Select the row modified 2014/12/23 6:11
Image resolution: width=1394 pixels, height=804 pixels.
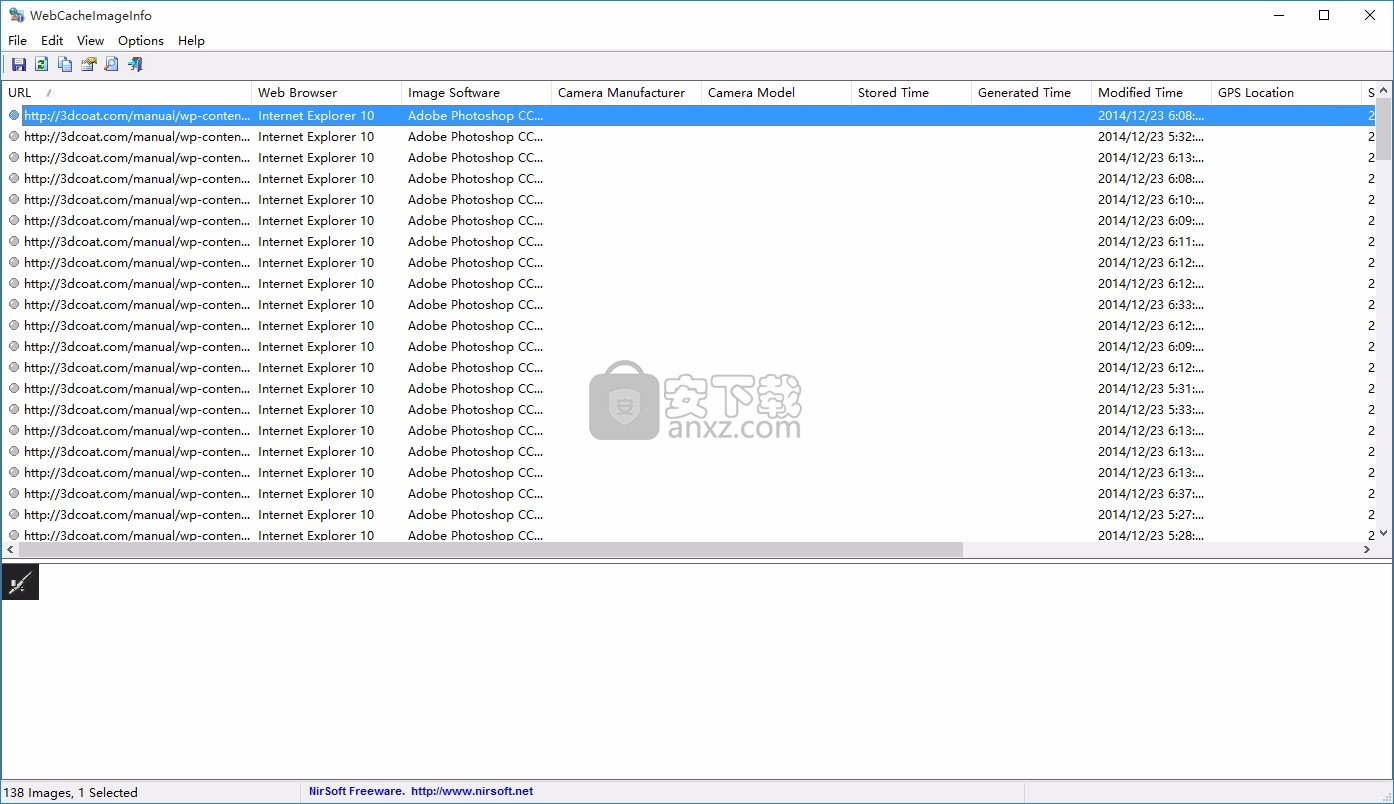coord(688,242)
